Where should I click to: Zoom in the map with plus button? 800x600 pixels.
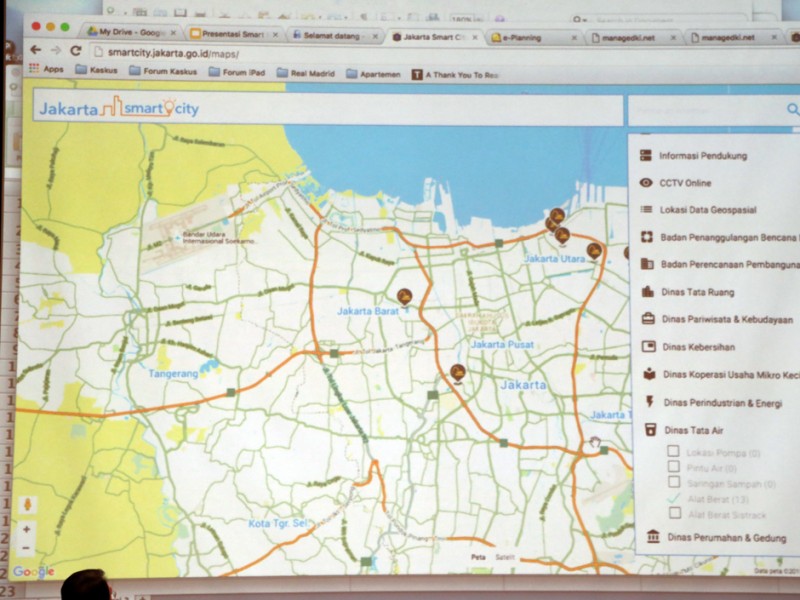[x=27, y=529]
